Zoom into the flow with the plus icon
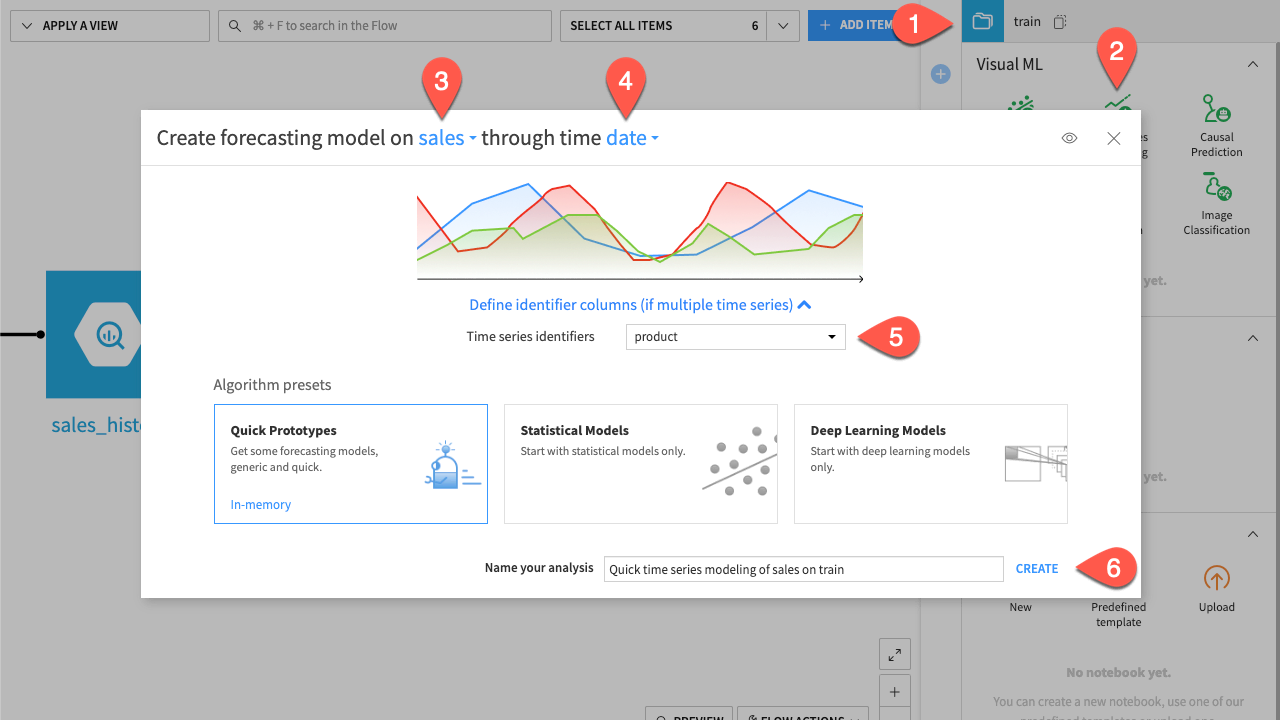1280x720 pixels. tap(894, 690)
